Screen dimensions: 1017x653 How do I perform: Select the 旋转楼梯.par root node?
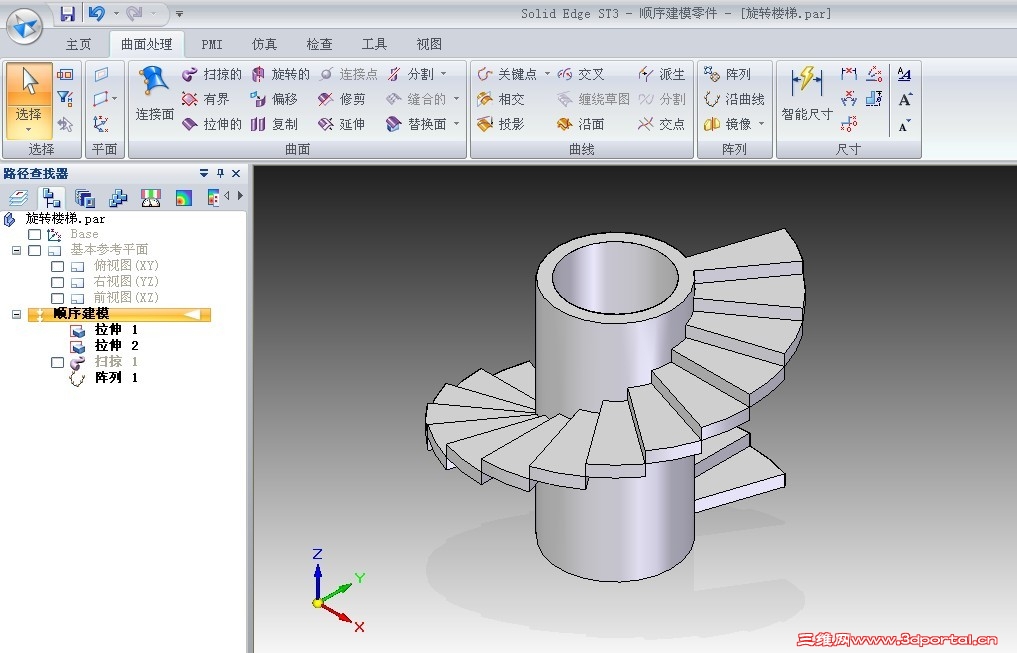point(56,219)
